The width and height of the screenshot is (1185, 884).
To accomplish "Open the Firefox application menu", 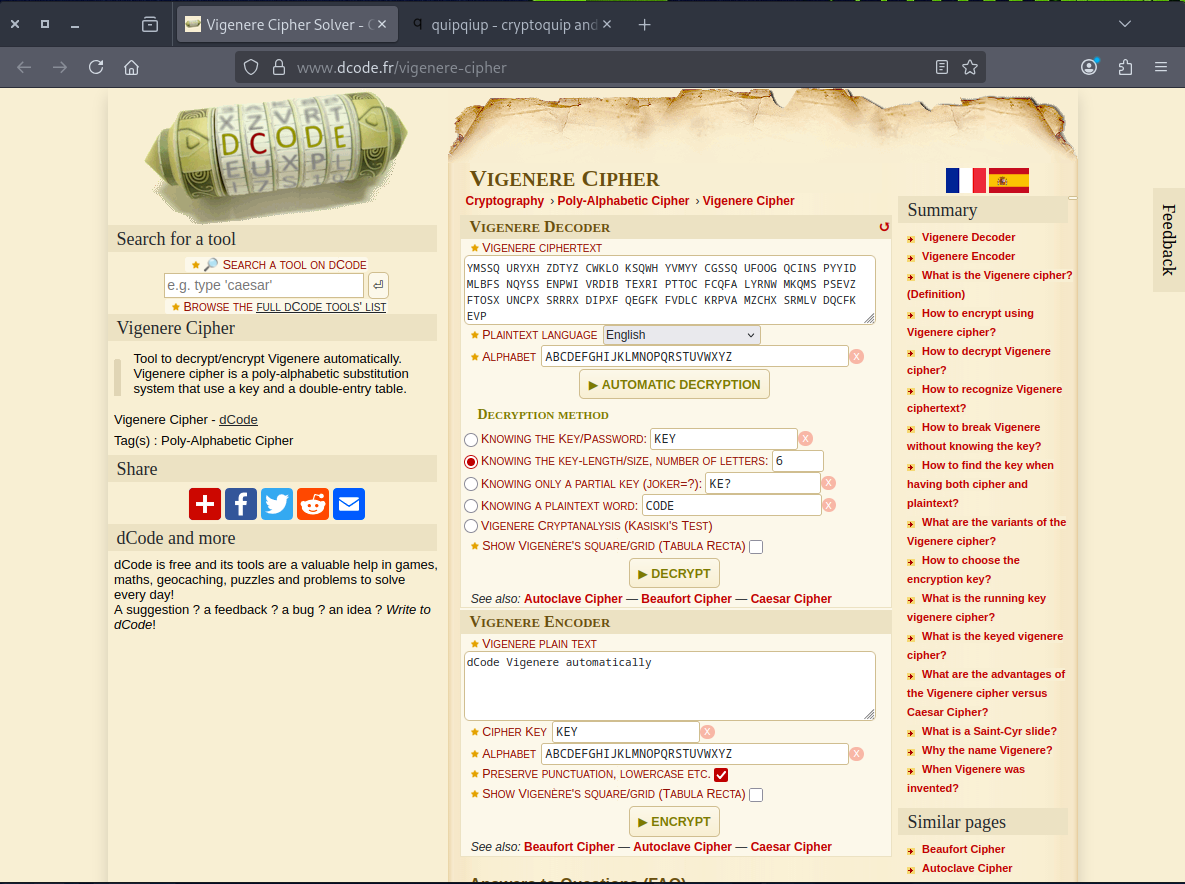I will 1161,67.
